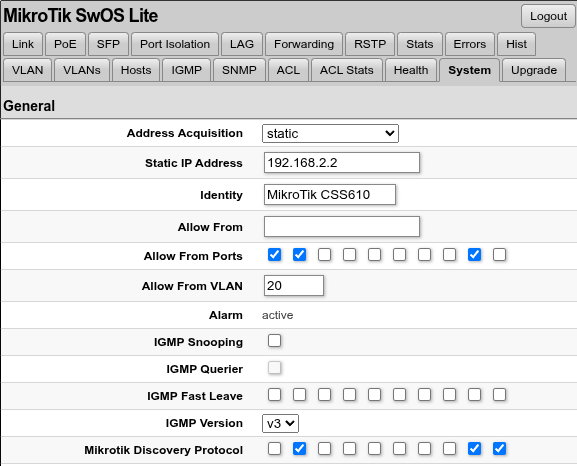The width and height of the screenshot is (577, 466).
Task: Uncheck ninth Mikrotik Discovery Protocol checkbox
Action: 474,448
